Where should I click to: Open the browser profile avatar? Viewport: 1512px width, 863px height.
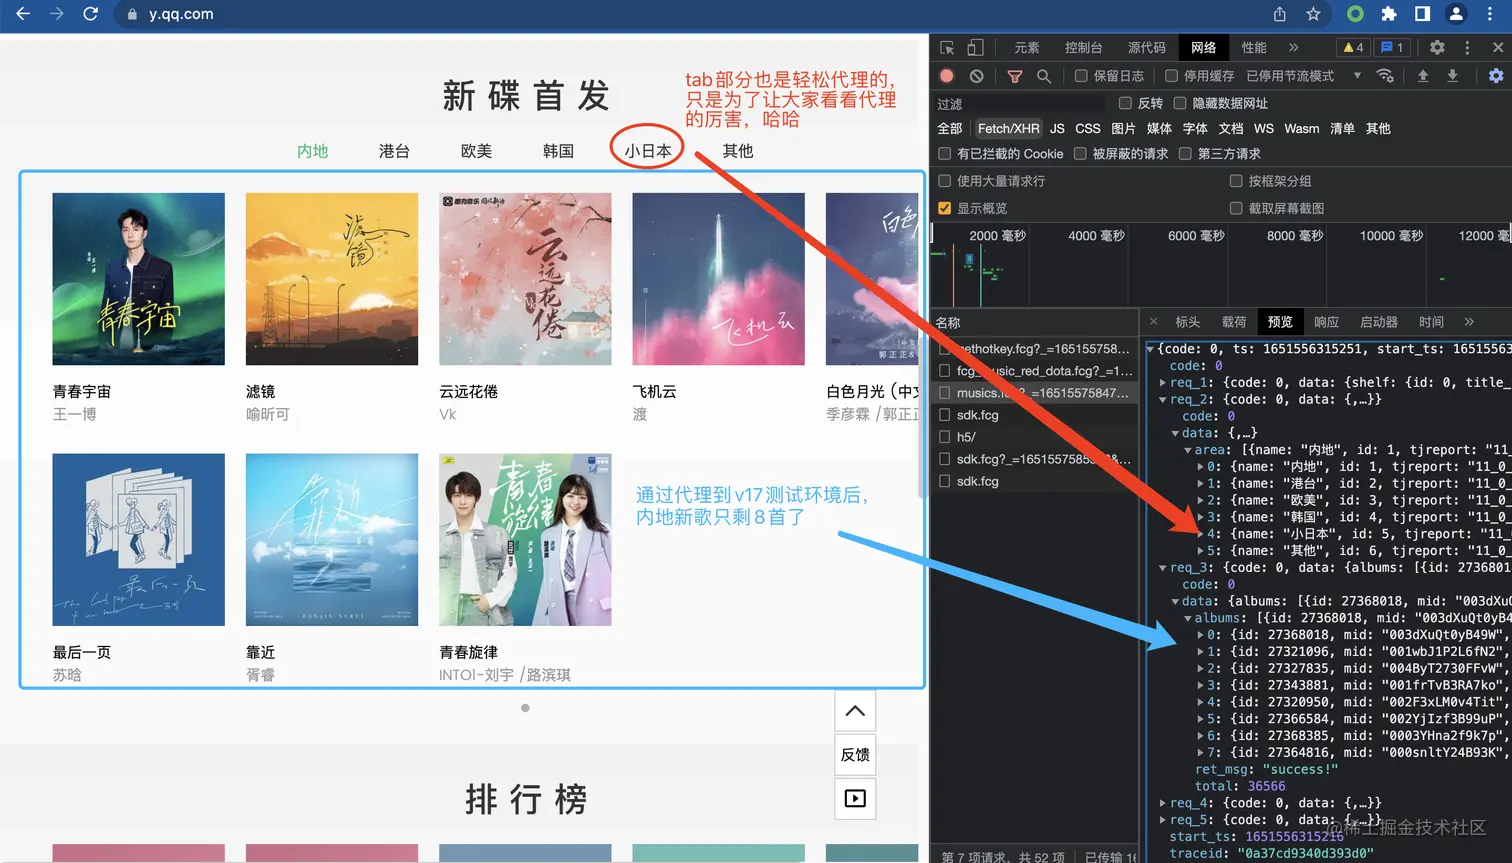click(1456, 14)
